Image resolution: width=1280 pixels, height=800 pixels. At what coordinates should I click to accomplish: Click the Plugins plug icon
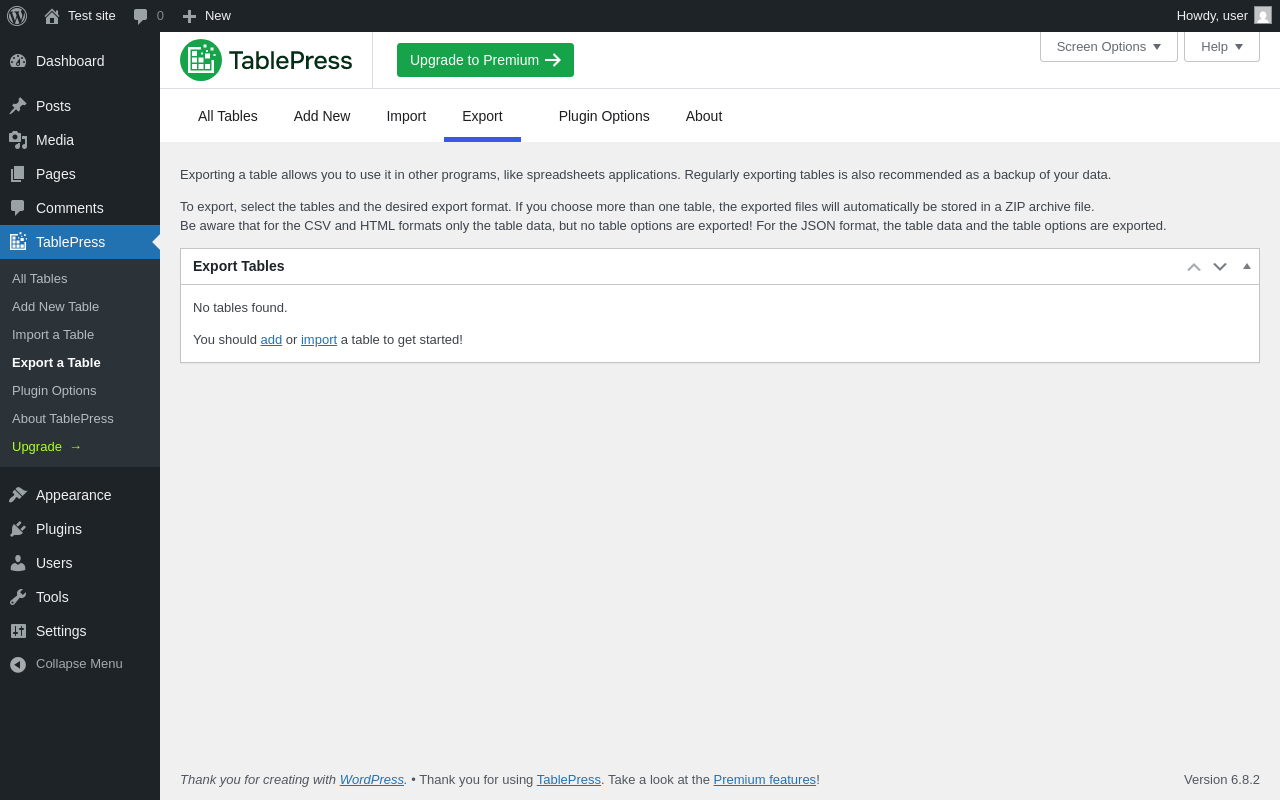pos(18,529)
